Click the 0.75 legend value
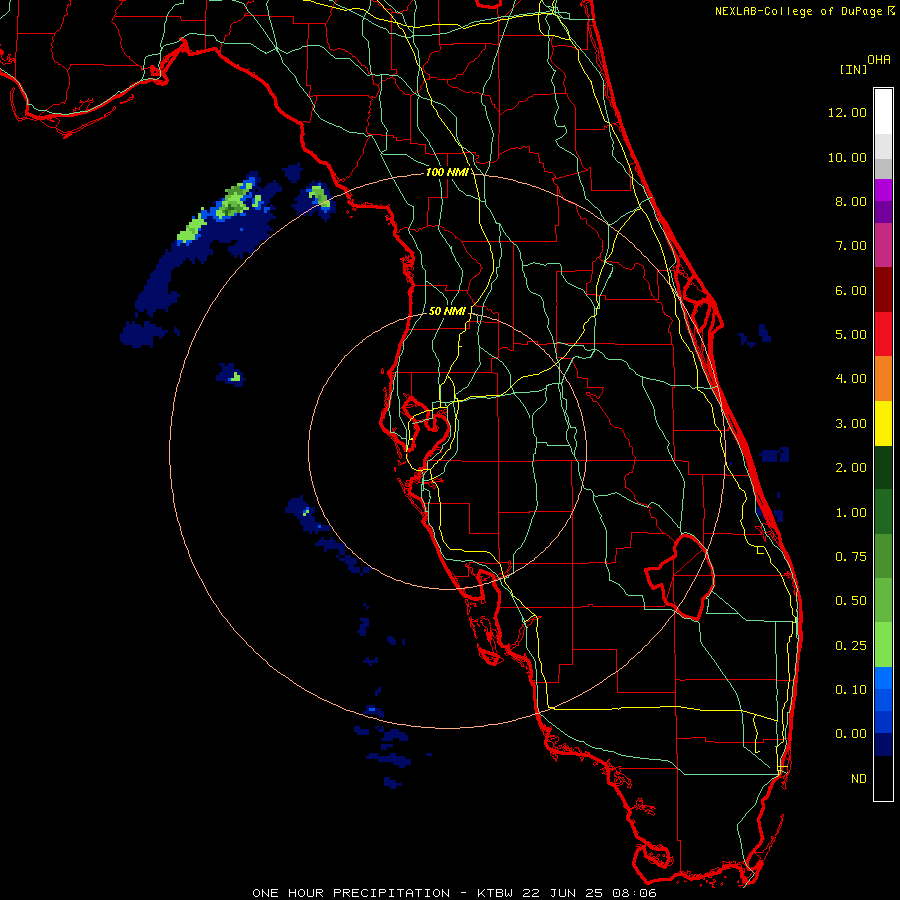This screenshot has width=900, height=900. pos(851,557)
